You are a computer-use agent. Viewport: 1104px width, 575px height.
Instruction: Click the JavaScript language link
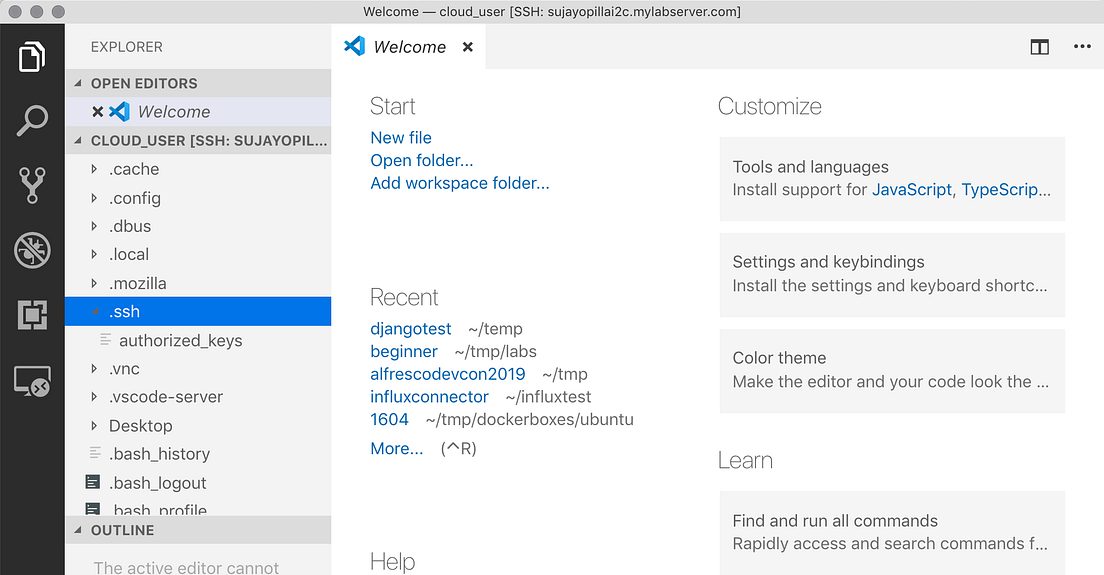912,189
